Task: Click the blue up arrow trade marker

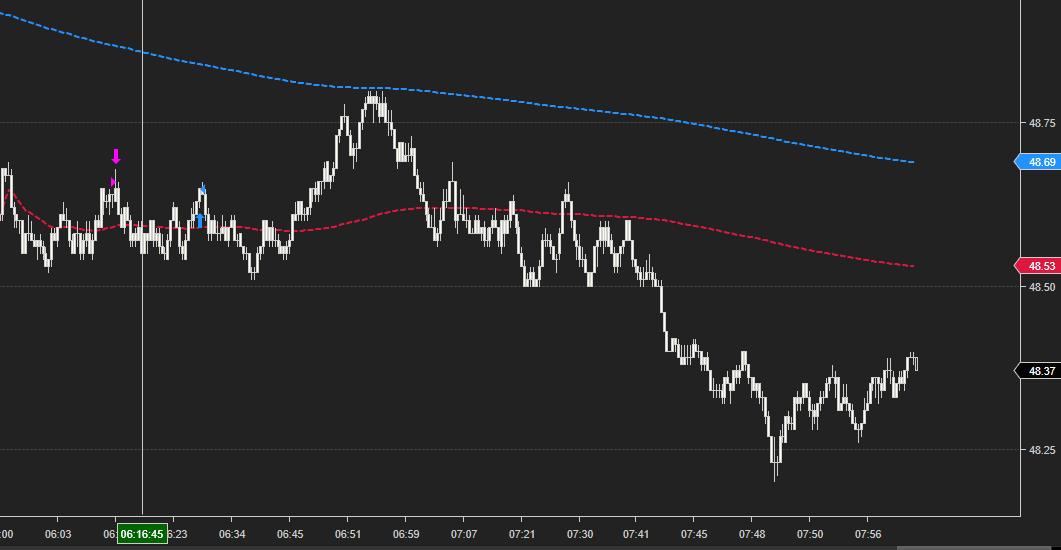Action: coord(200,220)
